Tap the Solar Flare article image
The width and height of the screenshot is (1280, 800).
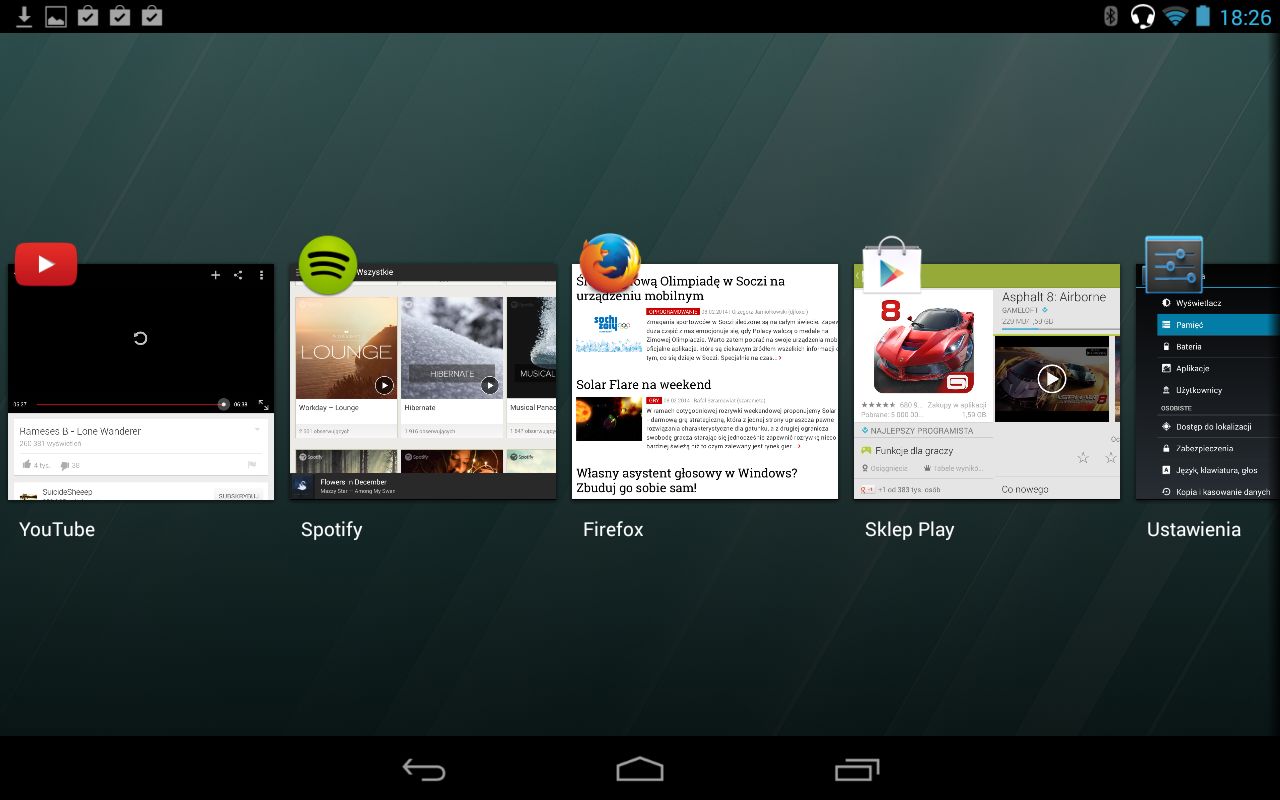pyautogui.click(x=609, y=419)
